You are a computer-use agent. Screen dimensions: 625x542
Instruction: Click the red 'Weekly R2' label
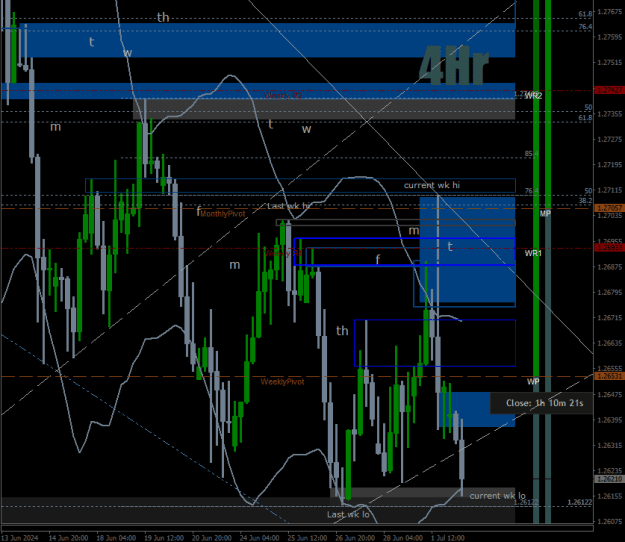coord(283,96)
